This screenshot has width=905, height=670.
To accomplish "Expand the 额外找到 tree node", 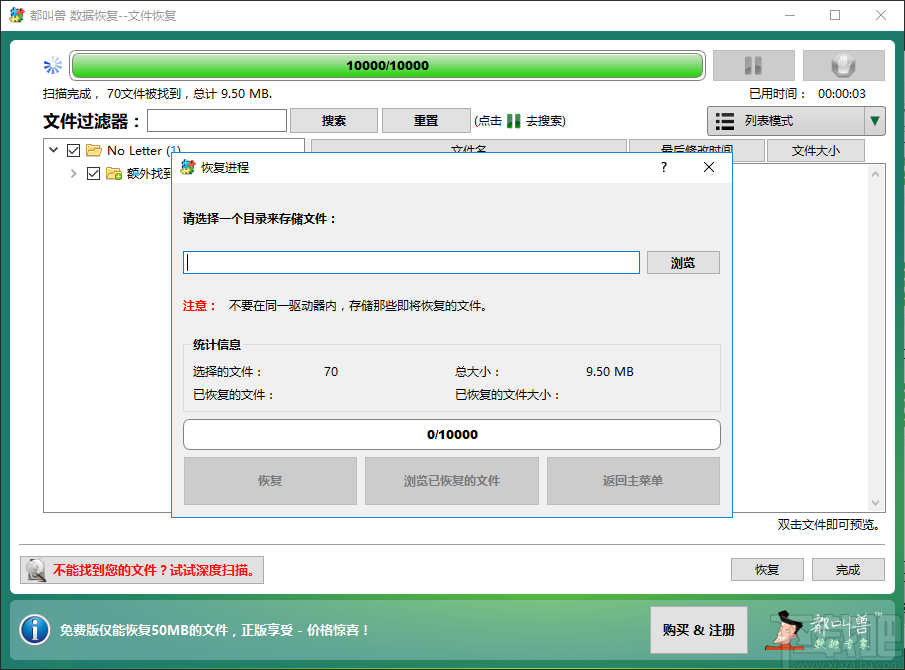I will [x=73, y=173].
